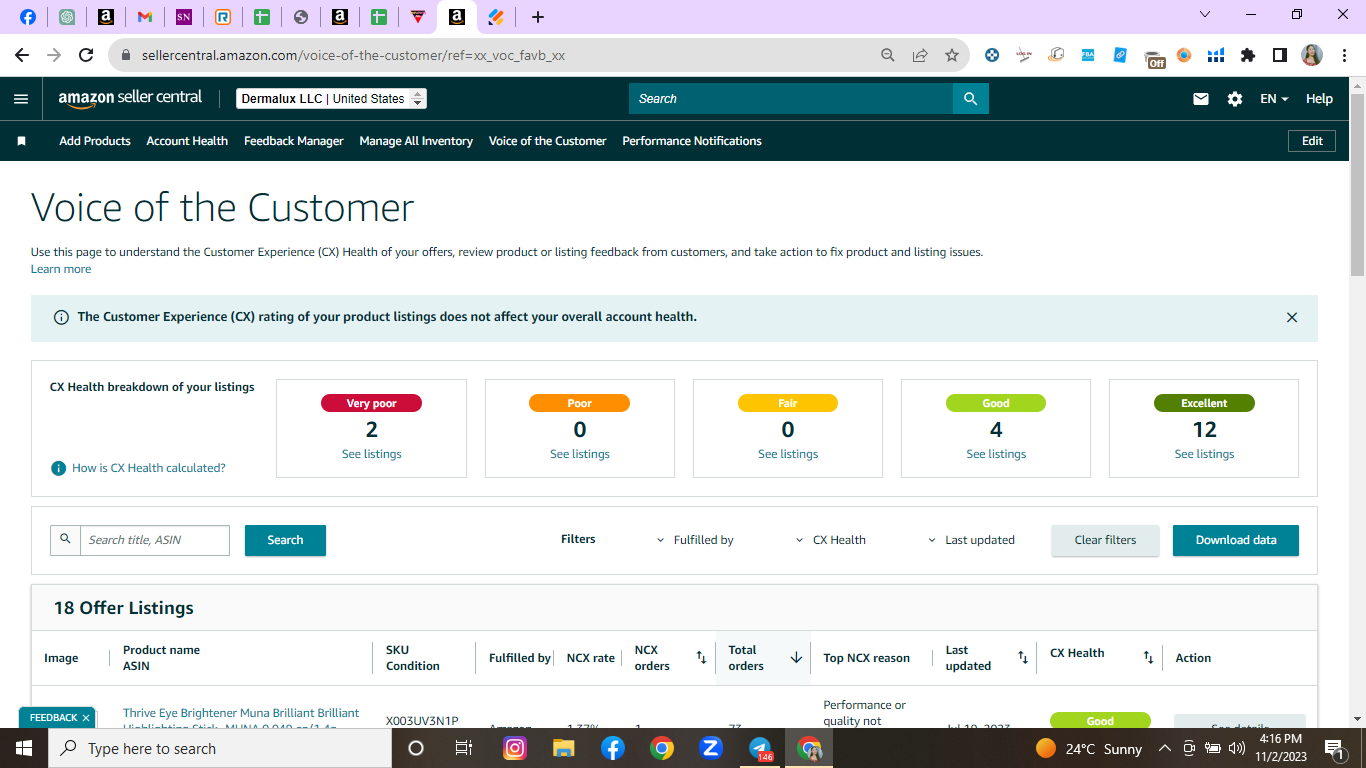
Task: Sort the NCX orders column
Action: tap(701, 658)
